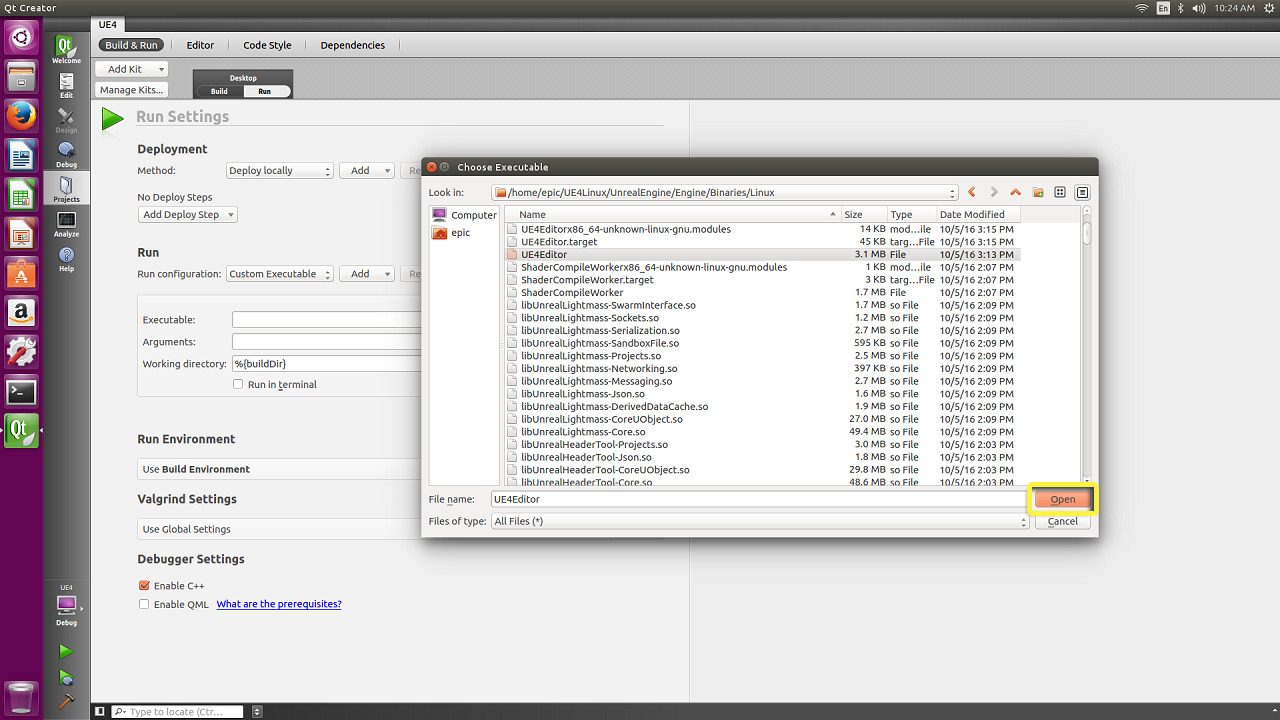Switch file dialog to list view
The image size is (1280, 720).
tap(1060, 192)
